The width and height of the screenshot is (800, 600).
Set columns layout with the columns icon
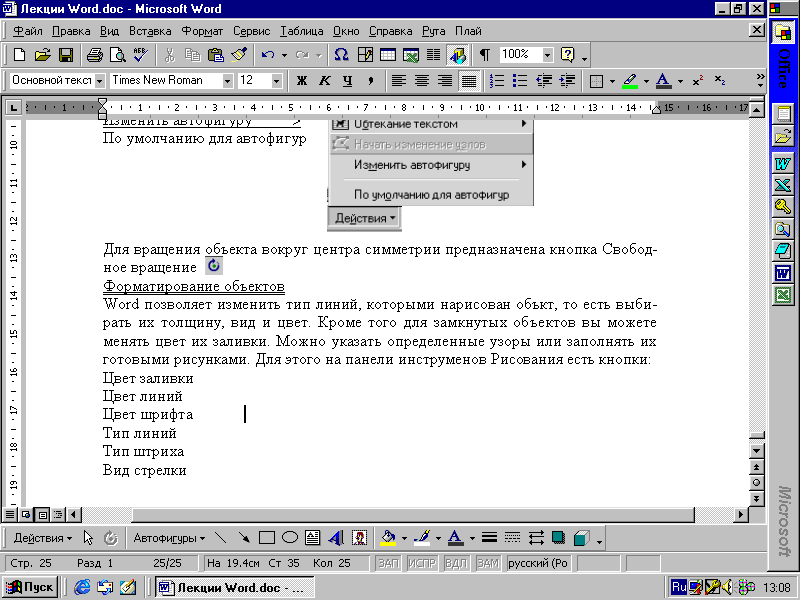click(434, 55)
